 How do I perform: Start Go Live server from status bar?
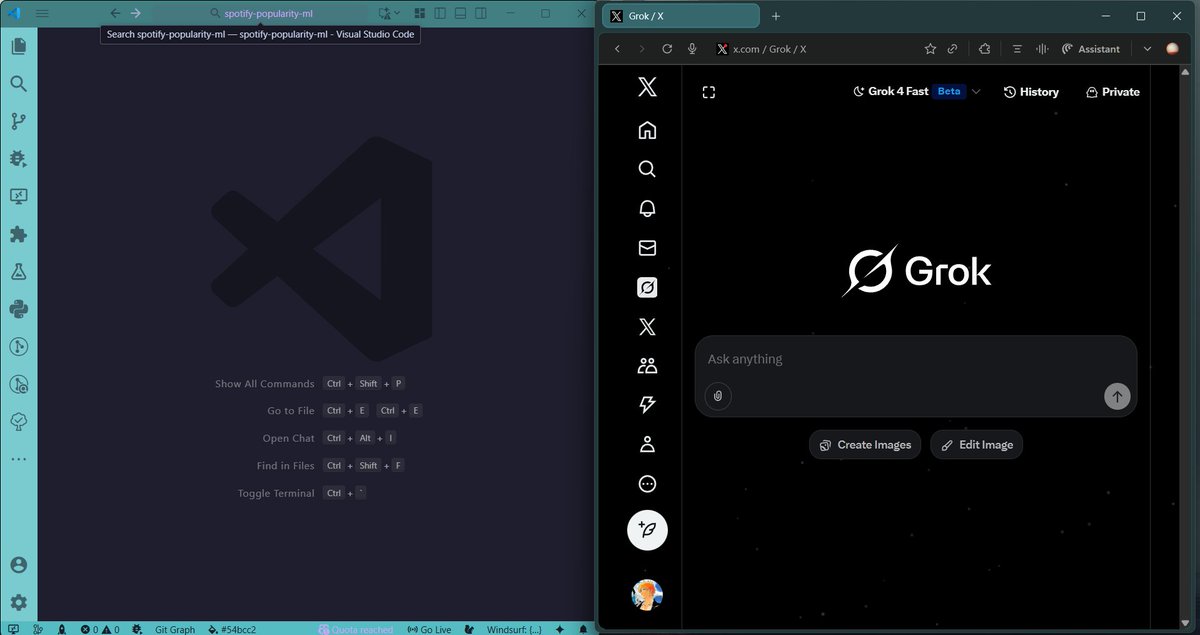click(x=429, y=629)
